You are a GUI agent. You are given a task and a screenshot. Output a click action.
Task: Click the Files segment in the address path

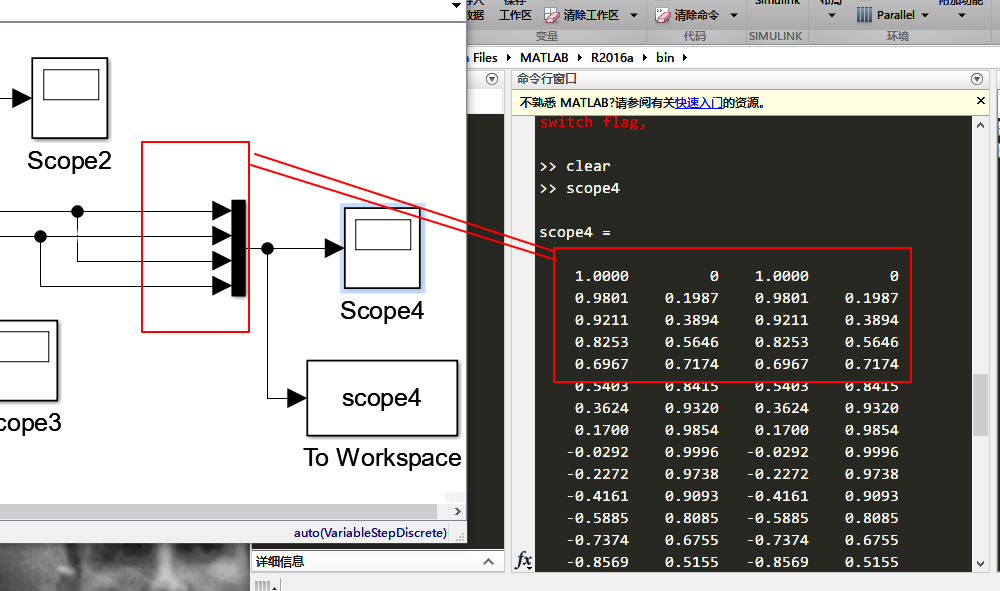pos(485,57)
